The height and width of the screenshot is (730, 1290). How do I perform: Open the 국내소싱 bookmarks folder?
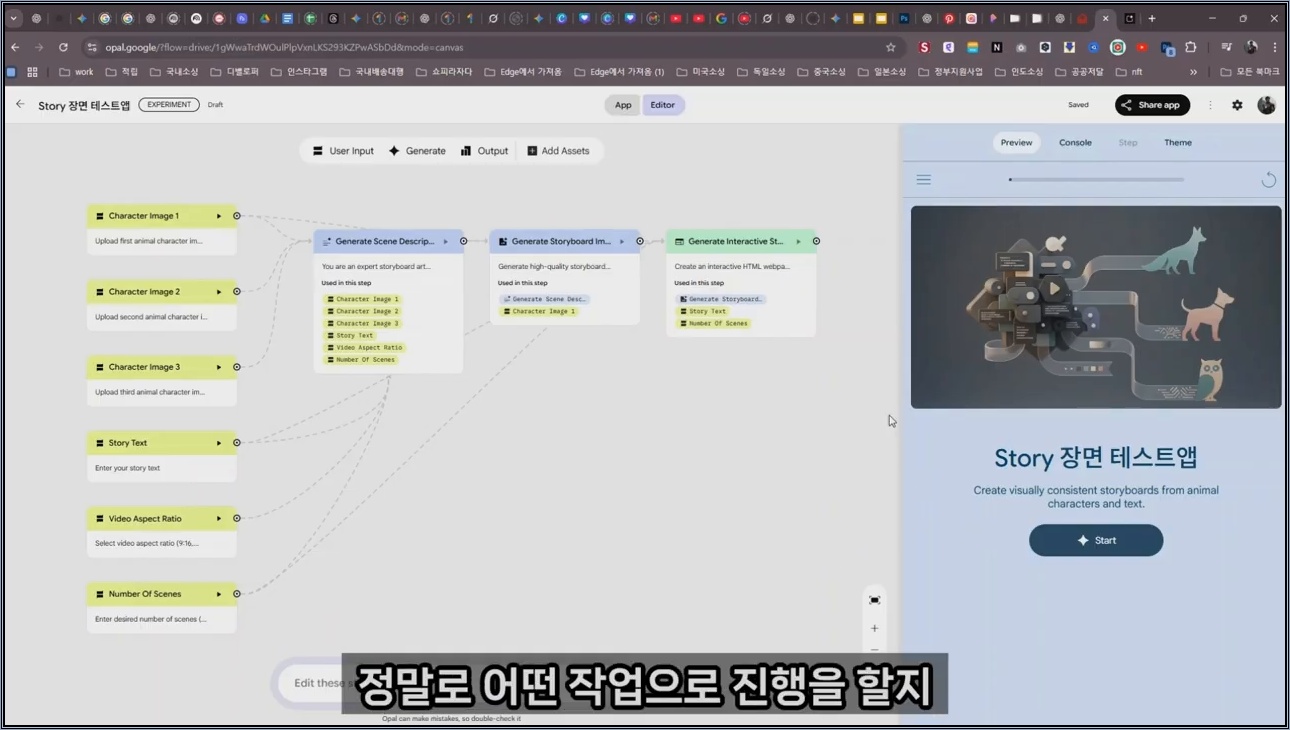tap(174, 72)
